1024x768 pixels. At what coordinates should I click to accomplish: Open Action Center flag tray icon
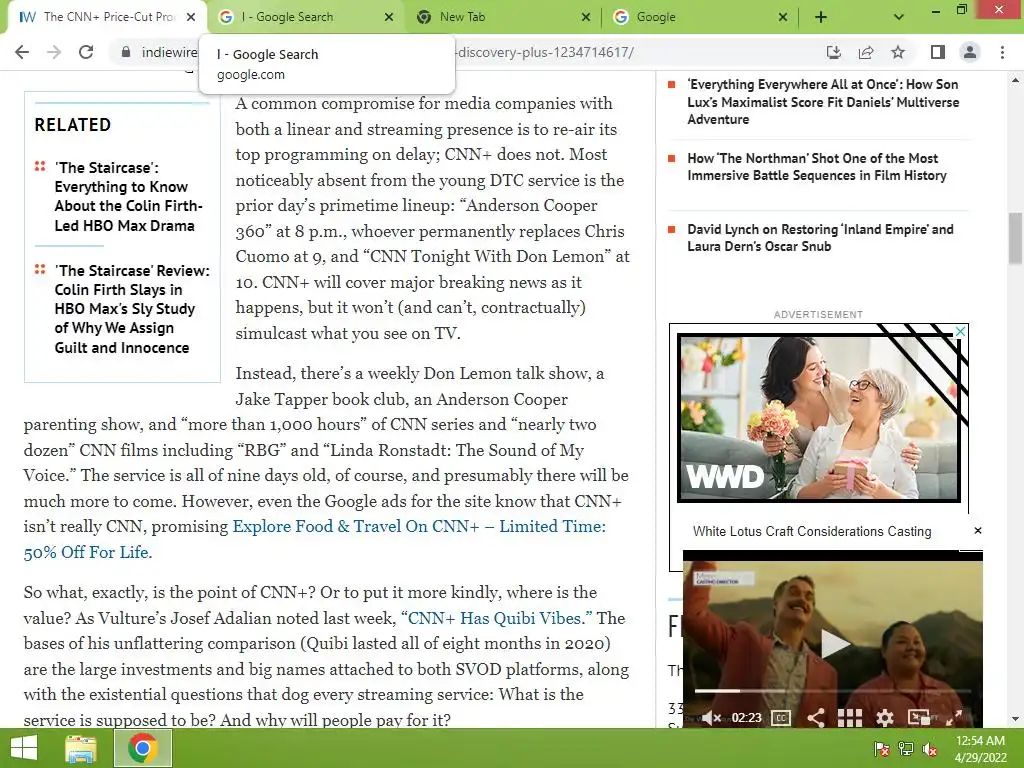(x=882, y=749)
